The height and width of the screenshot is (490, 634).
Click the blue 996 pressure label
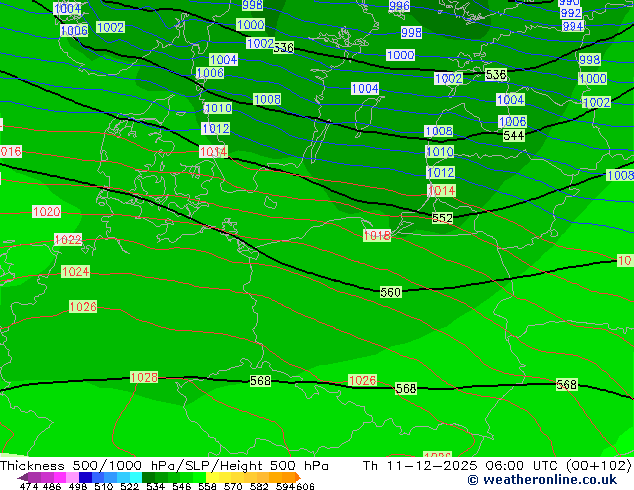[x=399, y=6]
